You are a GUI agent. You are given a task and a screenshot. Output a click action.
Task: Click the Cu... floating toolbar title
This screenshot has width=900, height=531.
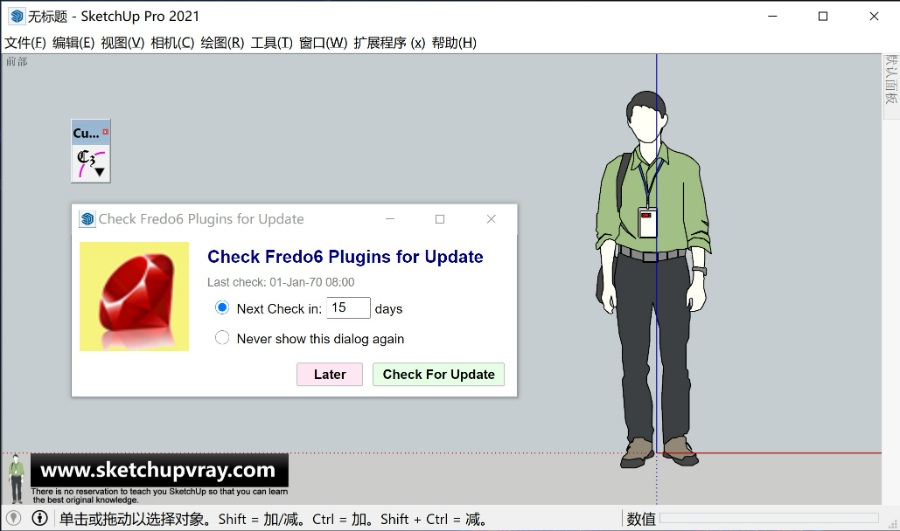click(x=86, y=133)
